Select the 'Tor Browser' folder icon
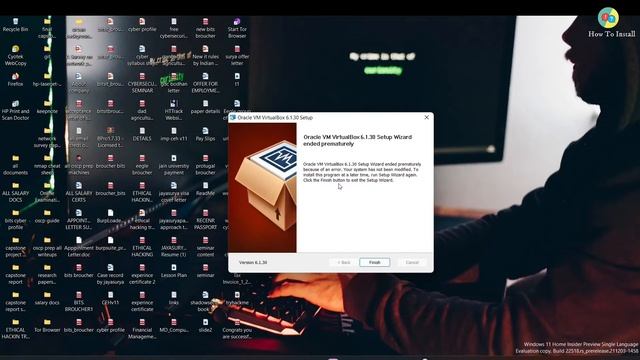 pos(47,325)
